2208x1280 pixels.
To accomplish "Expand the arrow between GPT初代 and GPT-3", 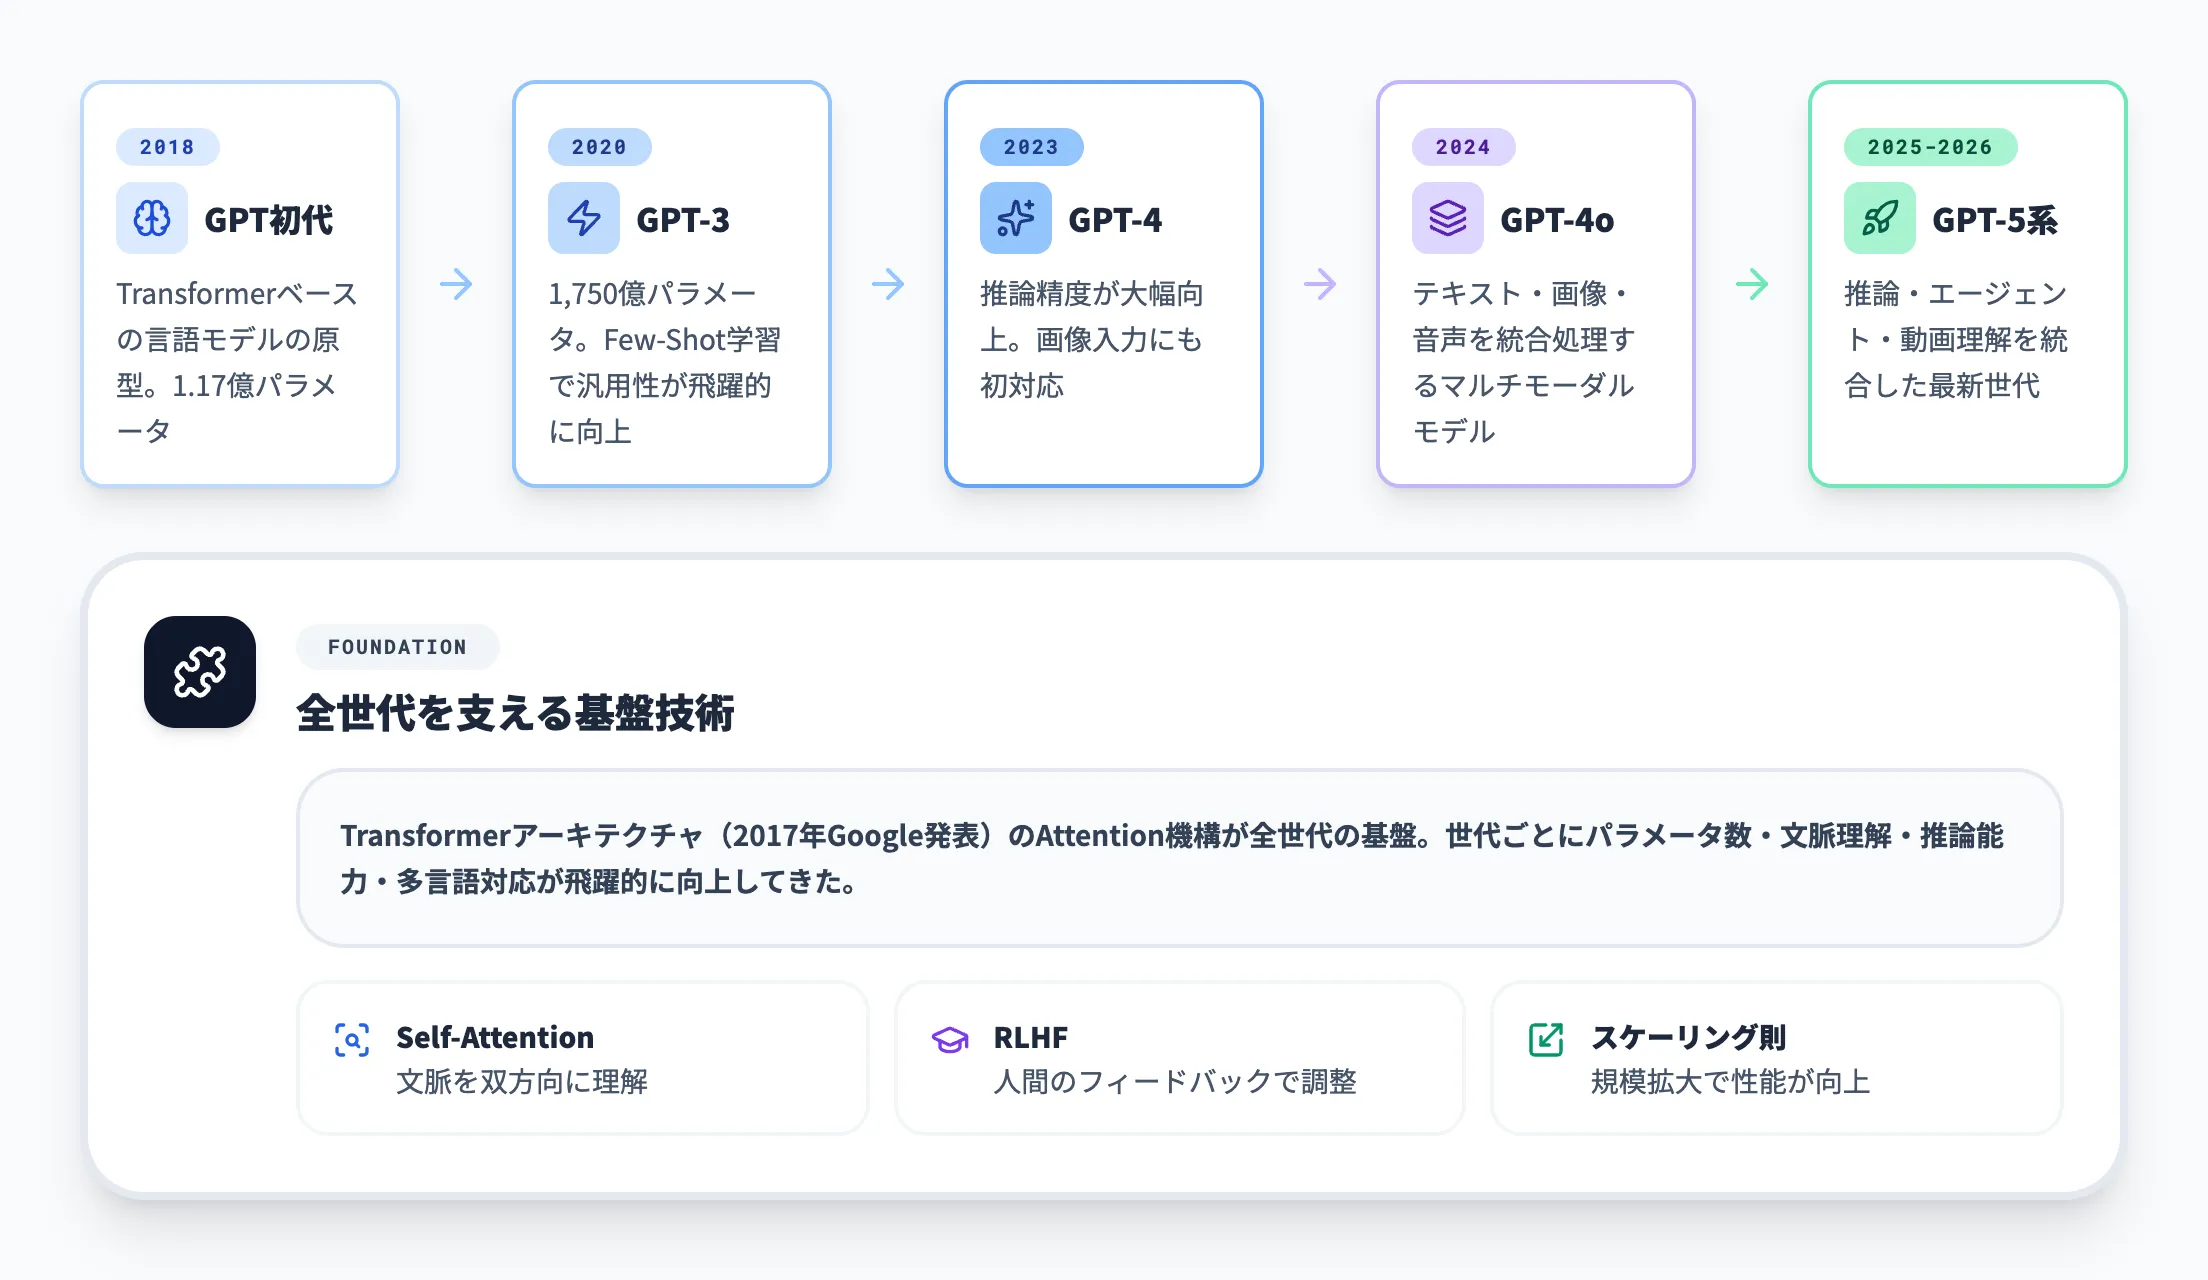I will pos(456,285).
